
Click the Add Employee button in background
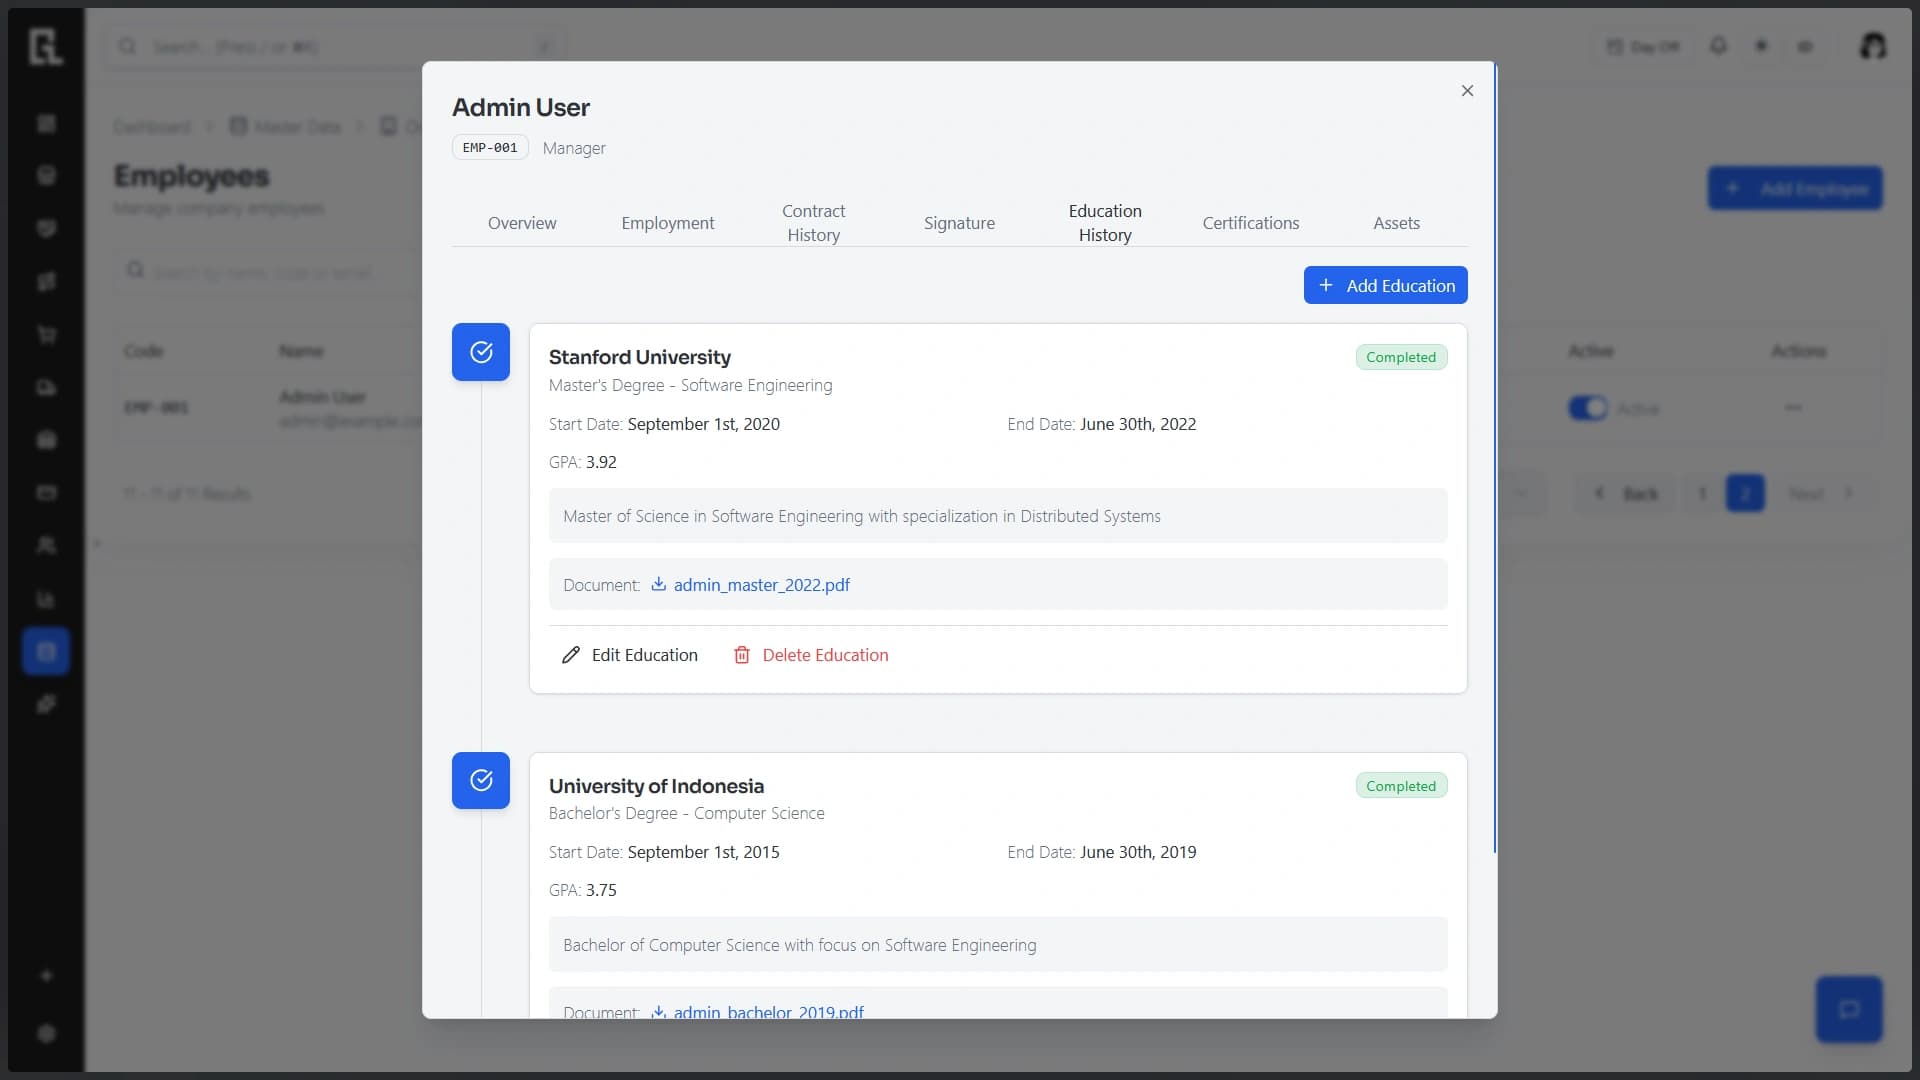(1795, 188)
